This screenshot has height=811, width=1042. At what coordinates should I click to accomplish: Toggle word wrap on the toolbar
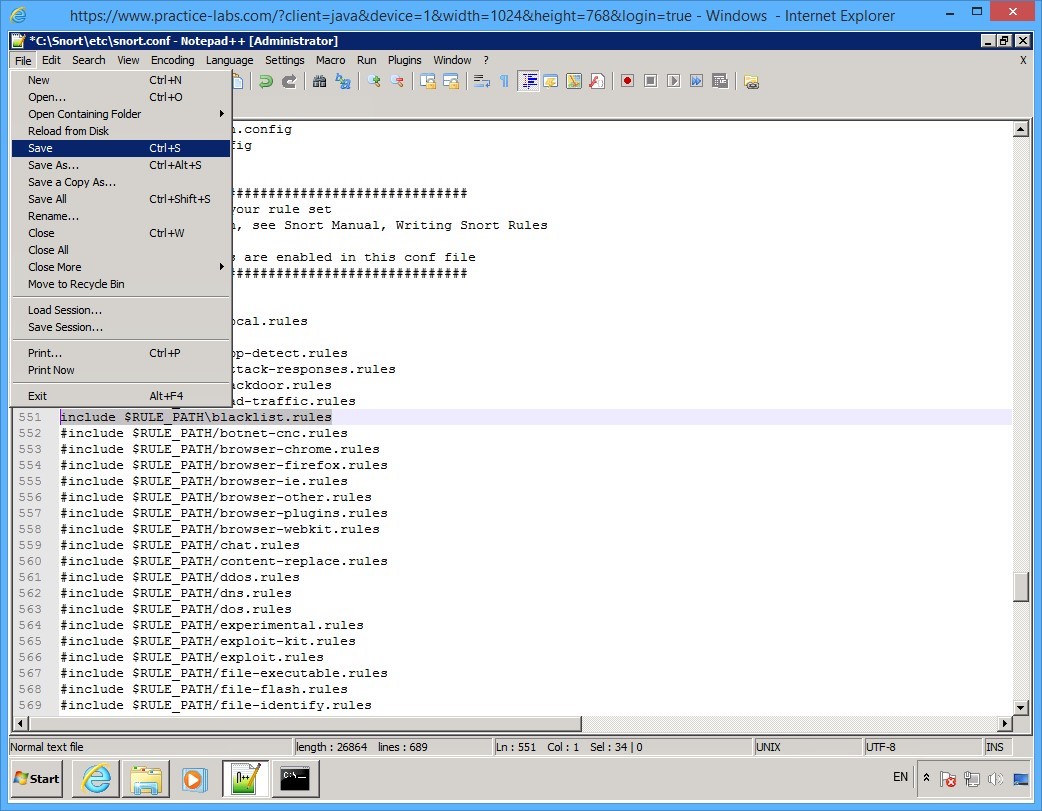pos(479,80)
